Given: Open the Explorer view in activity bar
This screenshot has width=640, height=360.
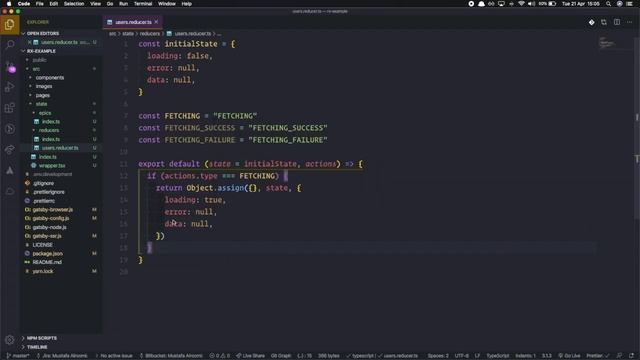Looking at the screenshot, I should pos(9,25).
